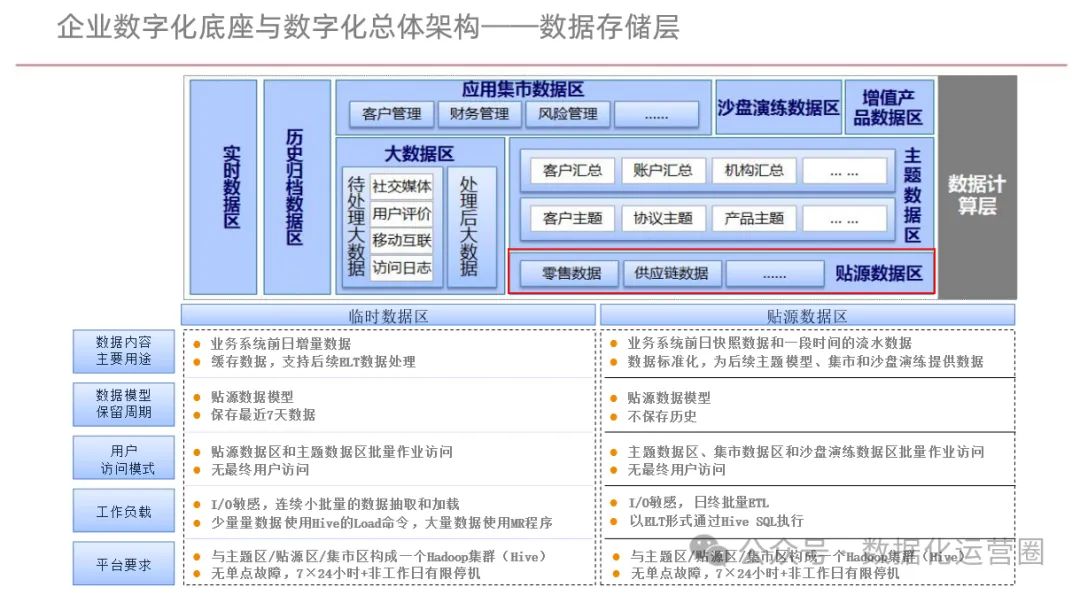
Task: Select the 产品主题 box
Action: click(x=754, y=218)
